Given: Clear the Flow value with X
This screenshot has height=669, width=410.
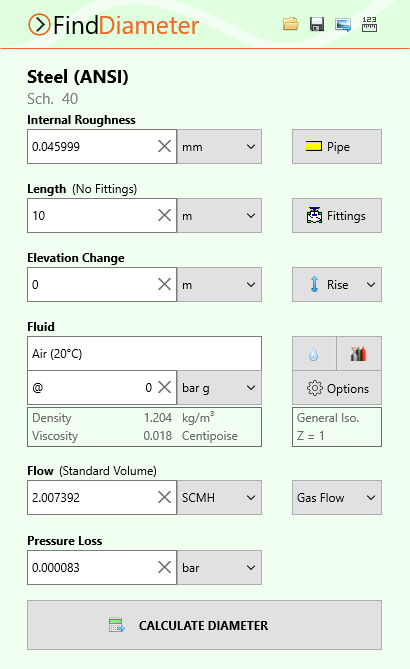Looking at the screenshot, I should 164,497.
